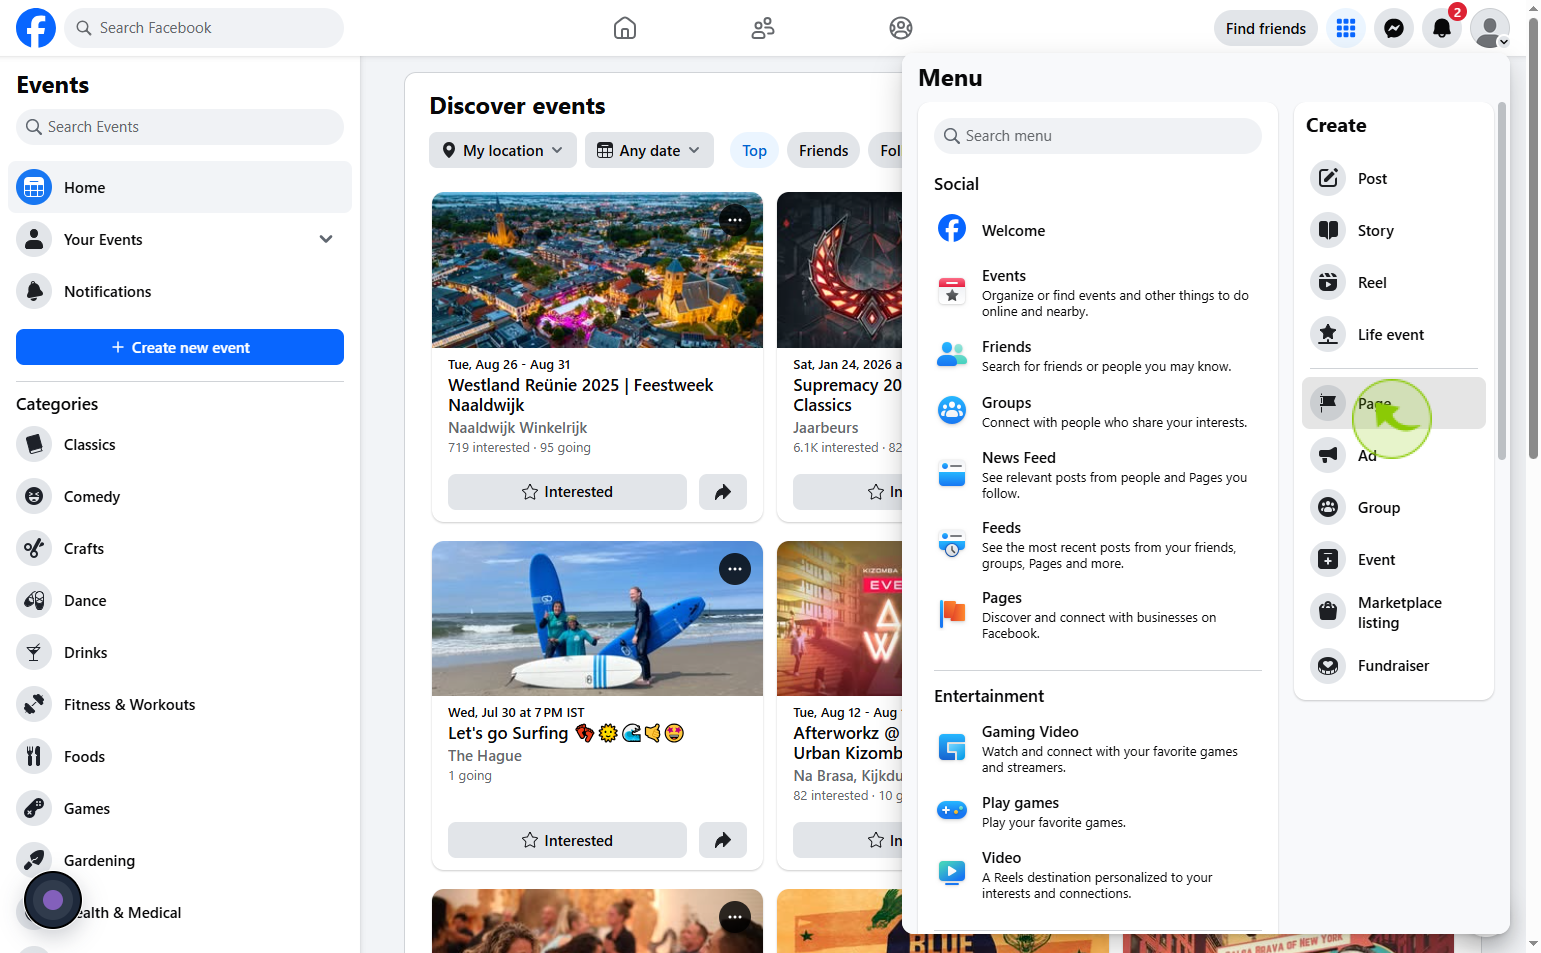
Task: Click the Find friends button
Action: coord(1266,28)
